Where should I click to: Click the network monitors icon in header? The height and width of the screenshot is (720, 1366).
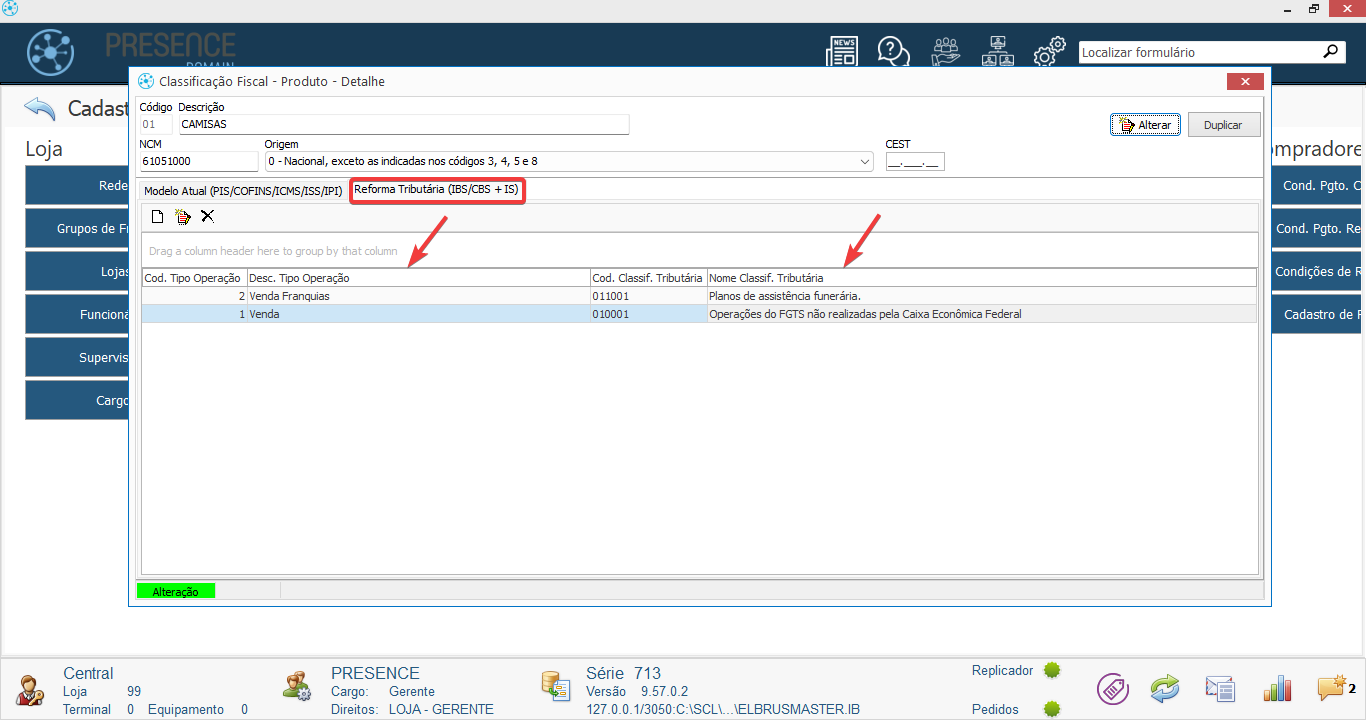(x=997, y=52)
